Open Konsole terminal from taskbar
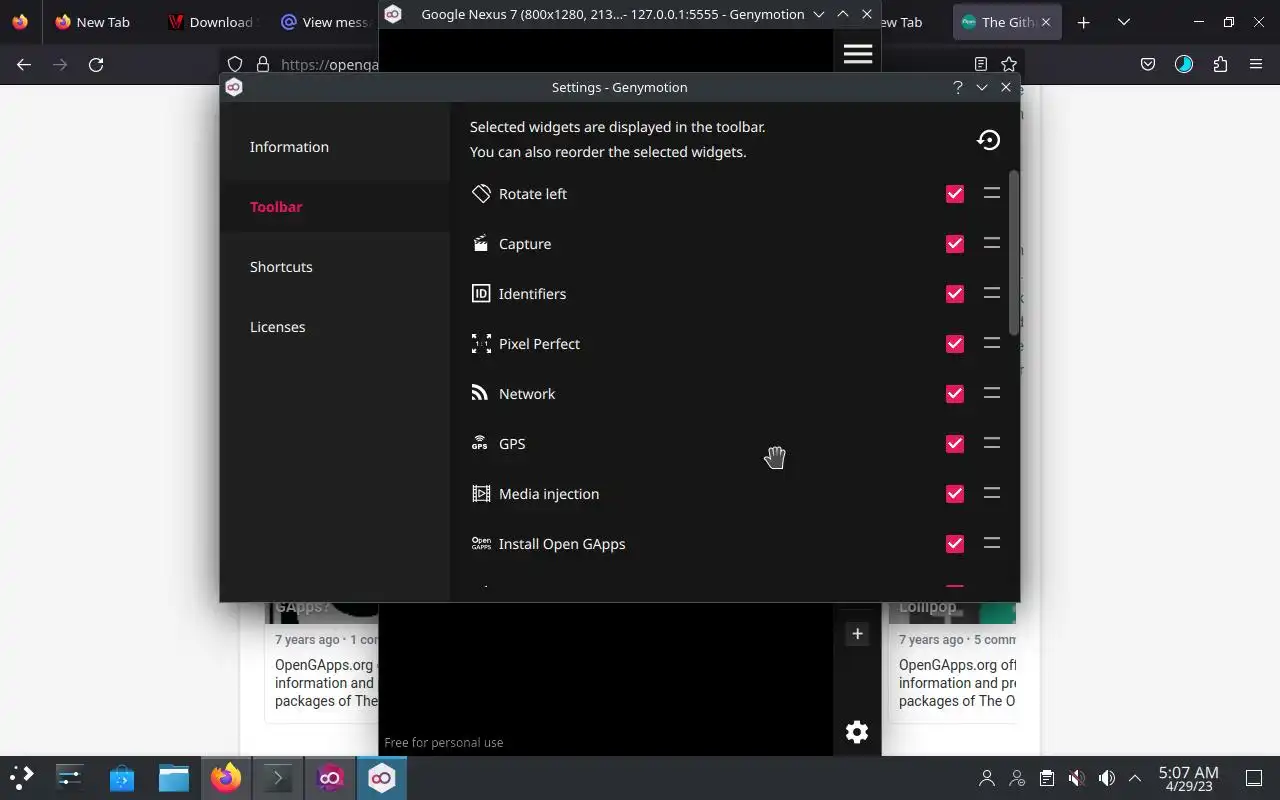Screen dimensions: 1280x800 (x=277, y=777)
